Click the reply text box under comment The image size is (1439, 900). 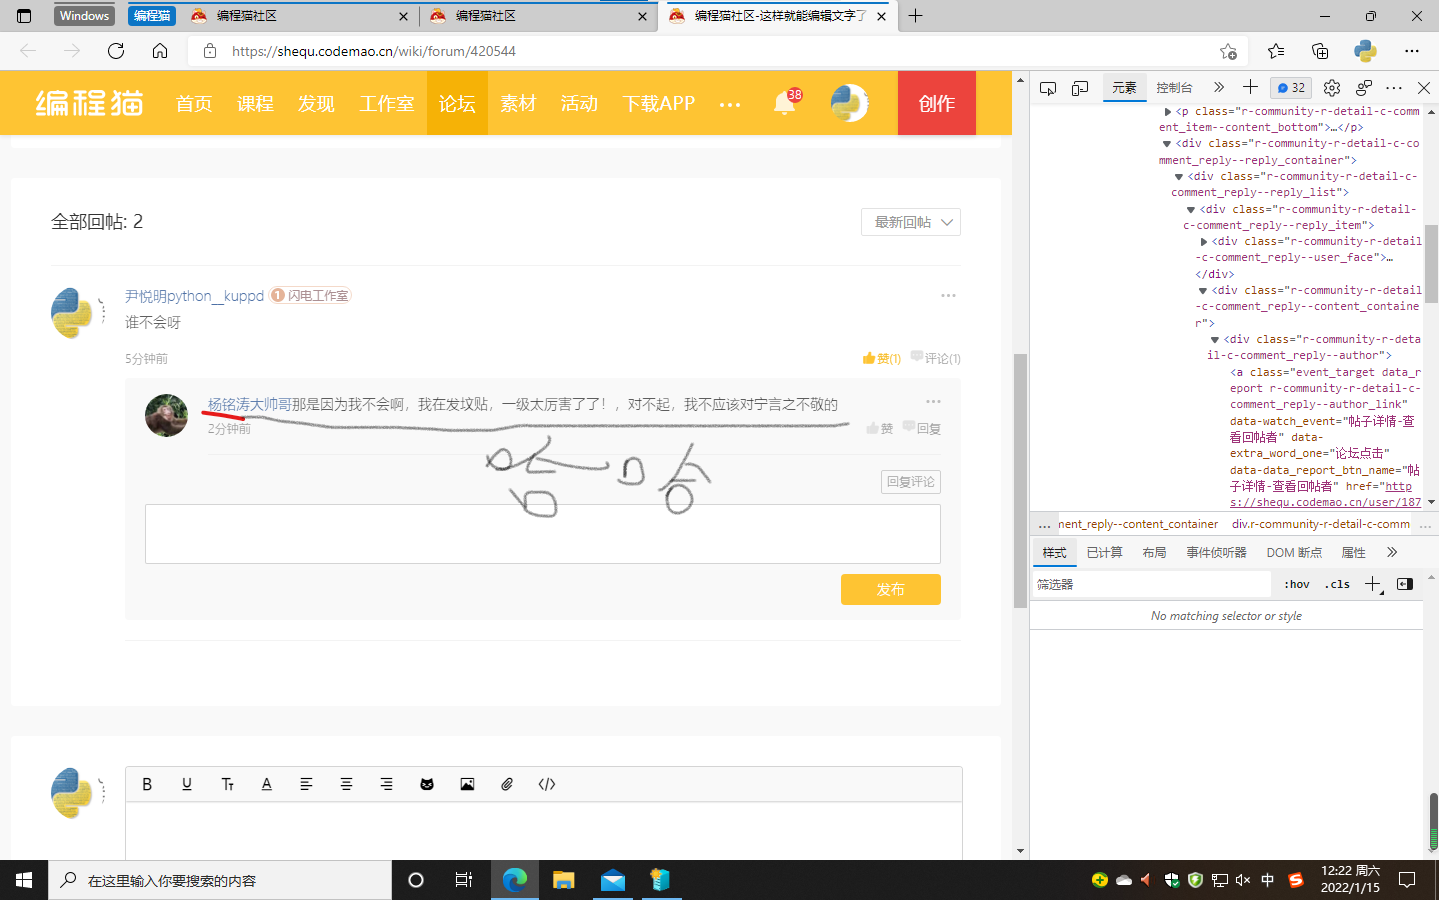point(543,534)
